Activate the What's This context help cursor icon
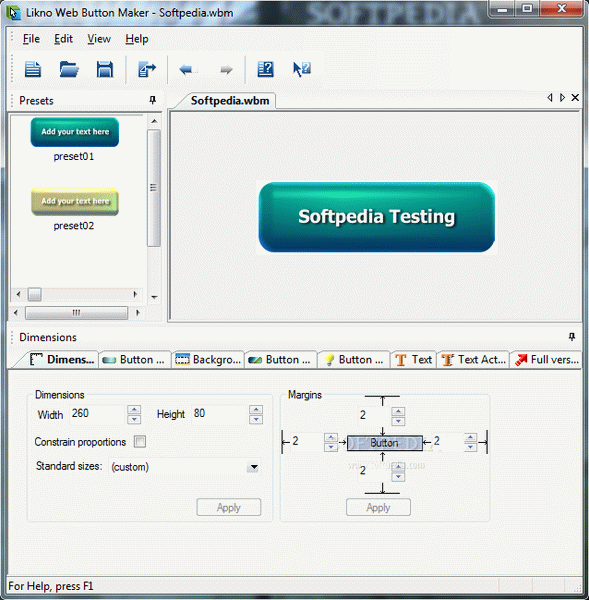 pos(302,69)
